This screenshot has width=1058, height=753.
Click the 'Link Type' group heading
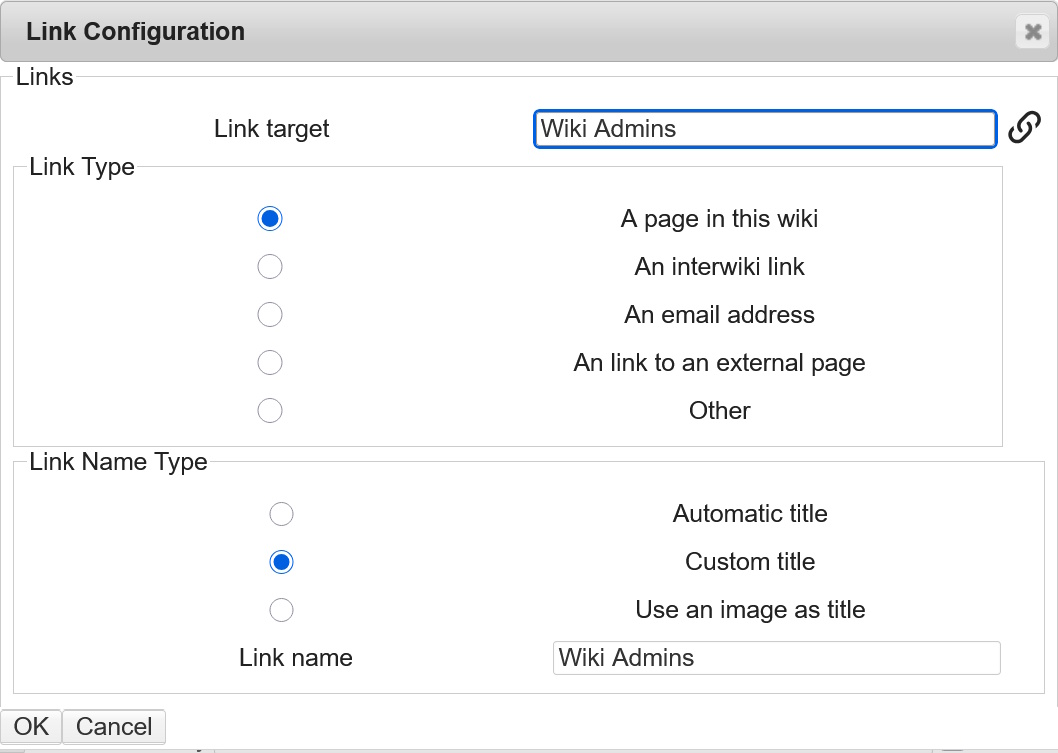[x=82, y=167]
